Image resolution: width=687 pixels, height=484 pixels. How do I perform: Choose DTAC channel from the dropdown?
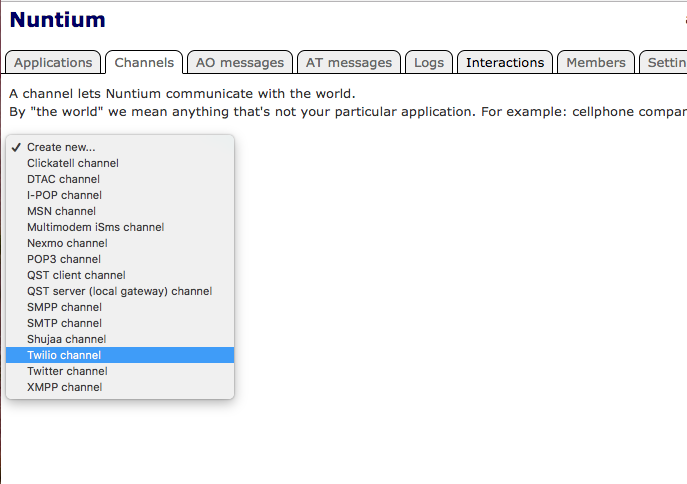coord(120,179)
